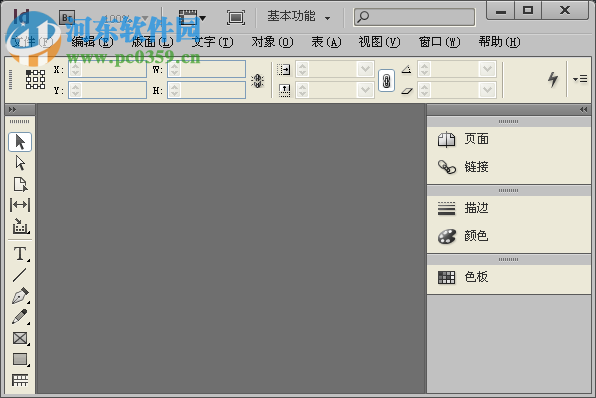Click the scale X percentage icon

pyautogui.click(x=284, y=70)
